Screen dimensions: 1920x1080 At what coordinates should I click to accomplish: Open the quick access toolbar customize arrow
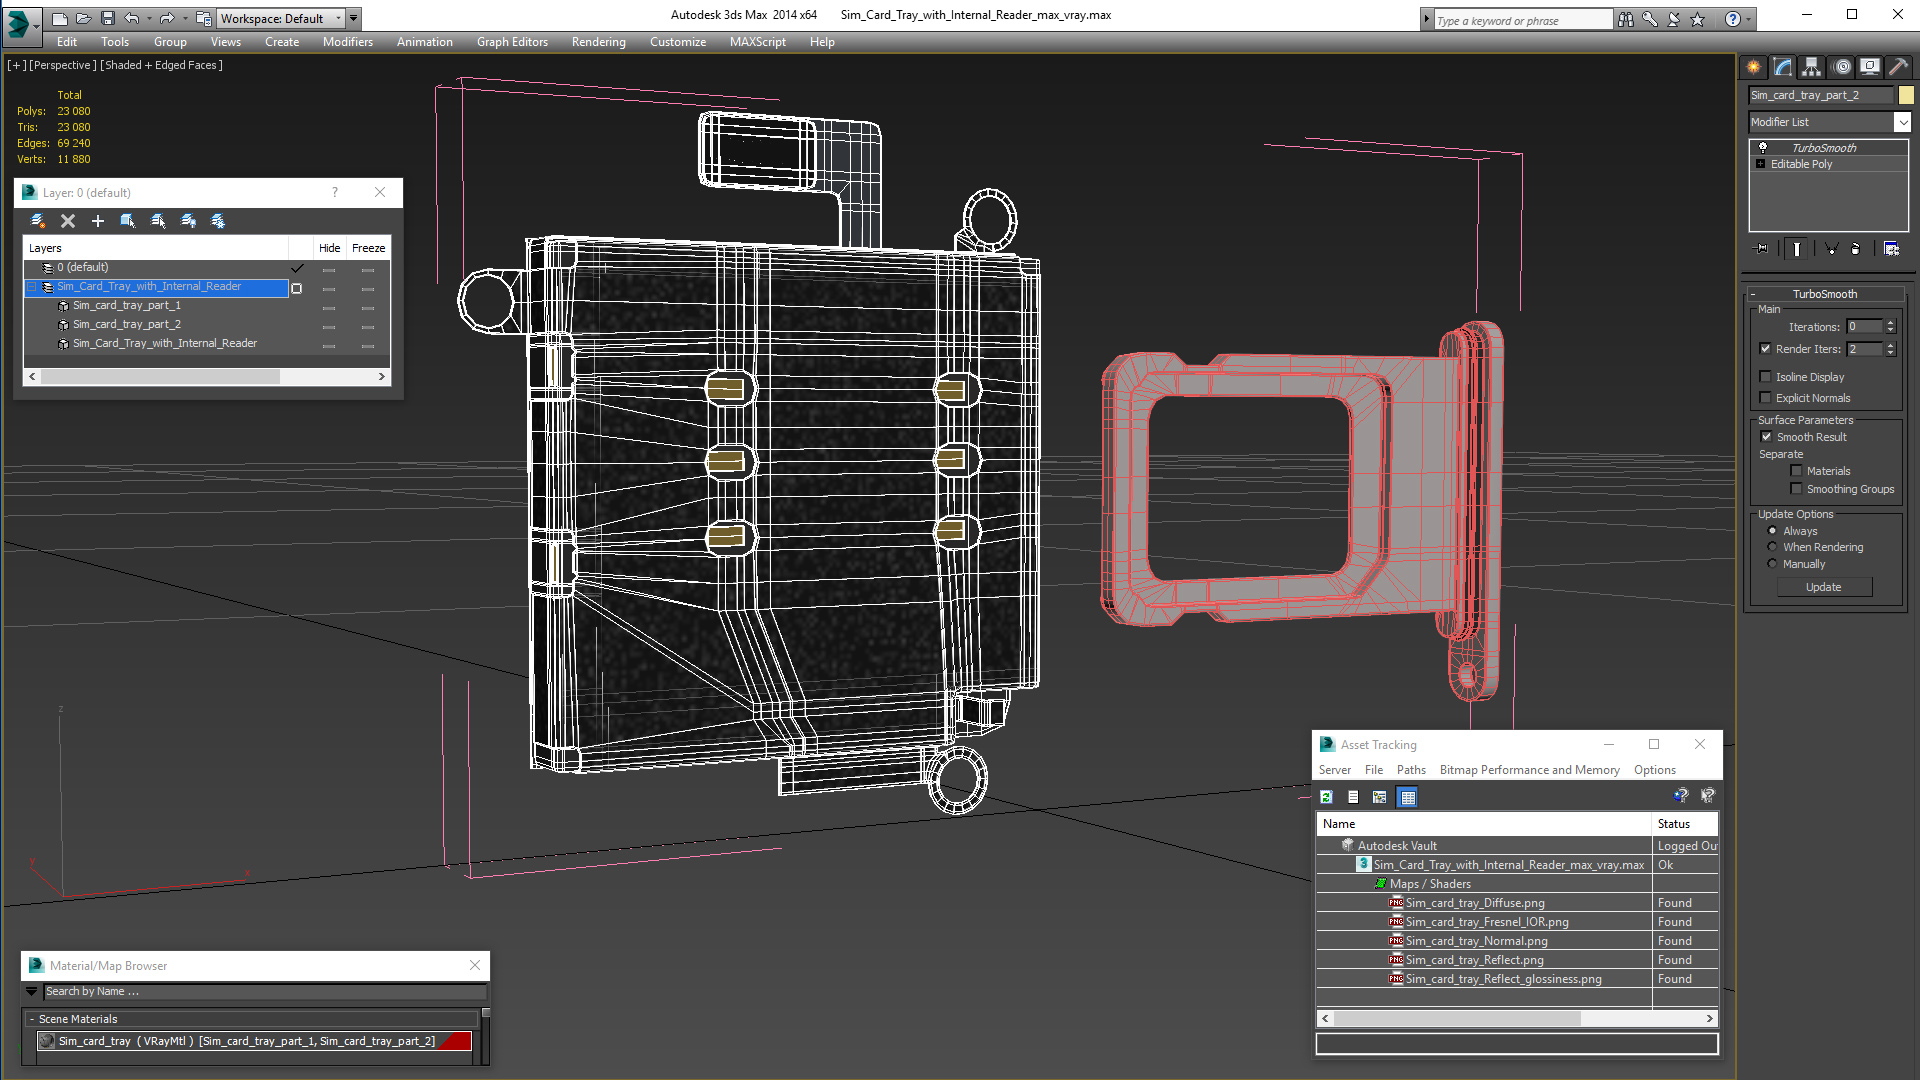tap(354, 18)
